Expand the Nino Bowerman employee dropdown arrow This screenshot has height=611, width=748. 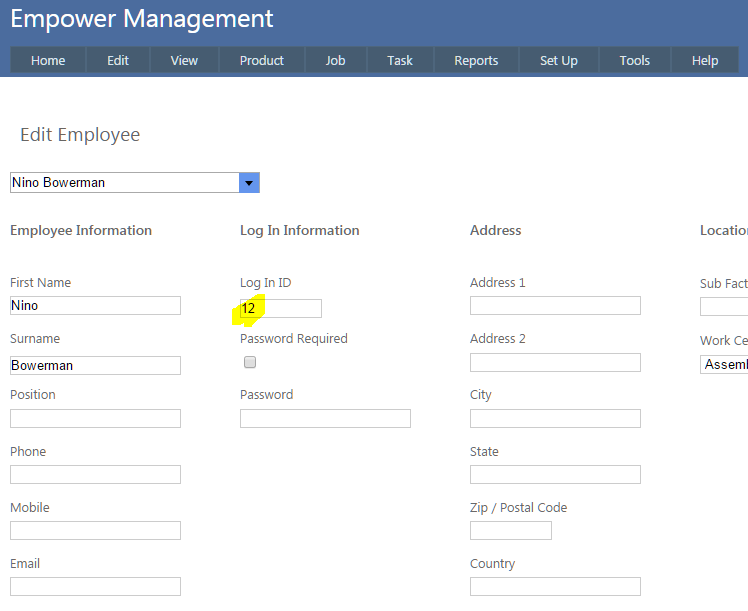(x=249, y=183)
